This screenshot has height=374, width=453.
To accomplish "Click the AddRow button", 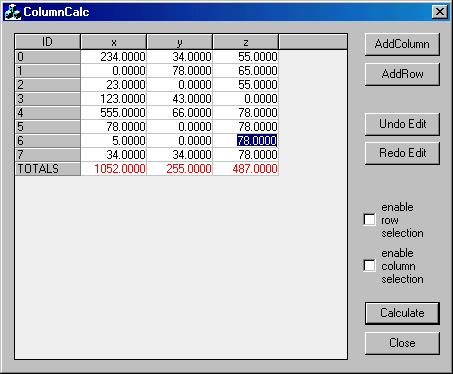I will [x=402, y=74].
